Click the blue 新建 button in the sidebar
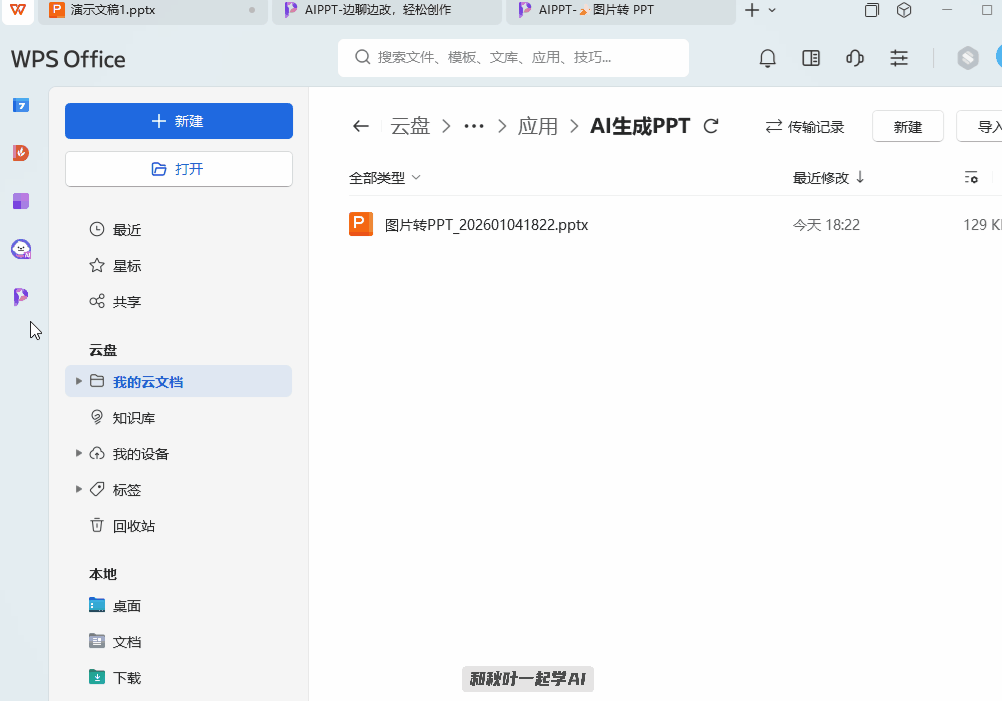1002x701 pixels. (x=178, y=120)
